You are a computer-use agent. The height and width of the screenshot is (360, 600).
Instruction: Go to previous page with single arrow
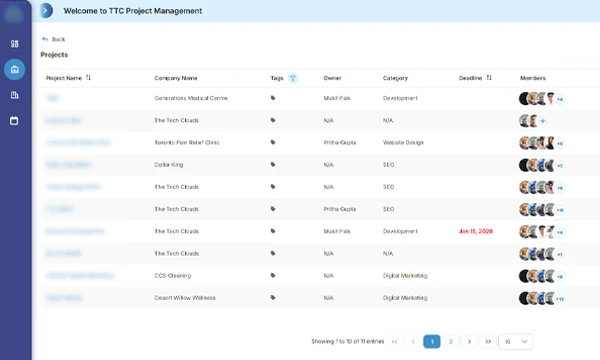point(413,342)
